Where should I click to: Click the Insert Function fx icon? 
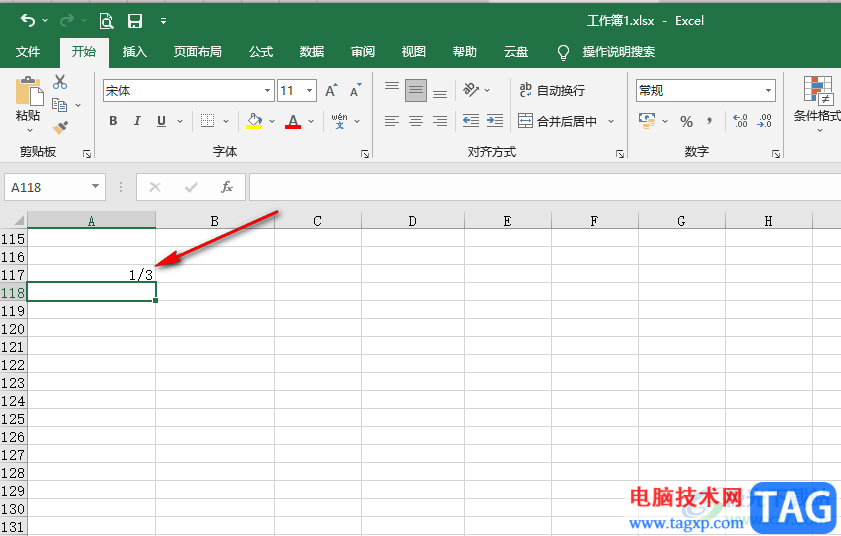tap(227, 187)
